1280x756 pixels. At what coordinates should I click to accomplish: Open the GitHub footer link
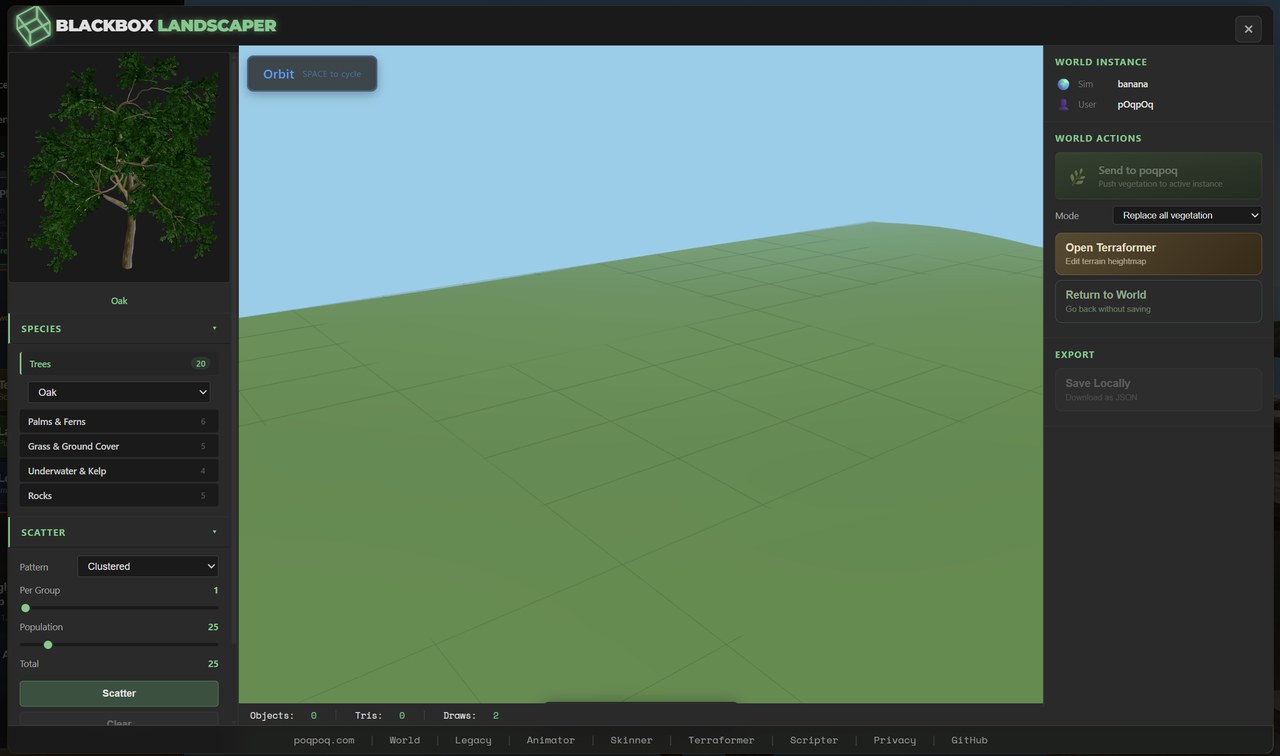969,740
